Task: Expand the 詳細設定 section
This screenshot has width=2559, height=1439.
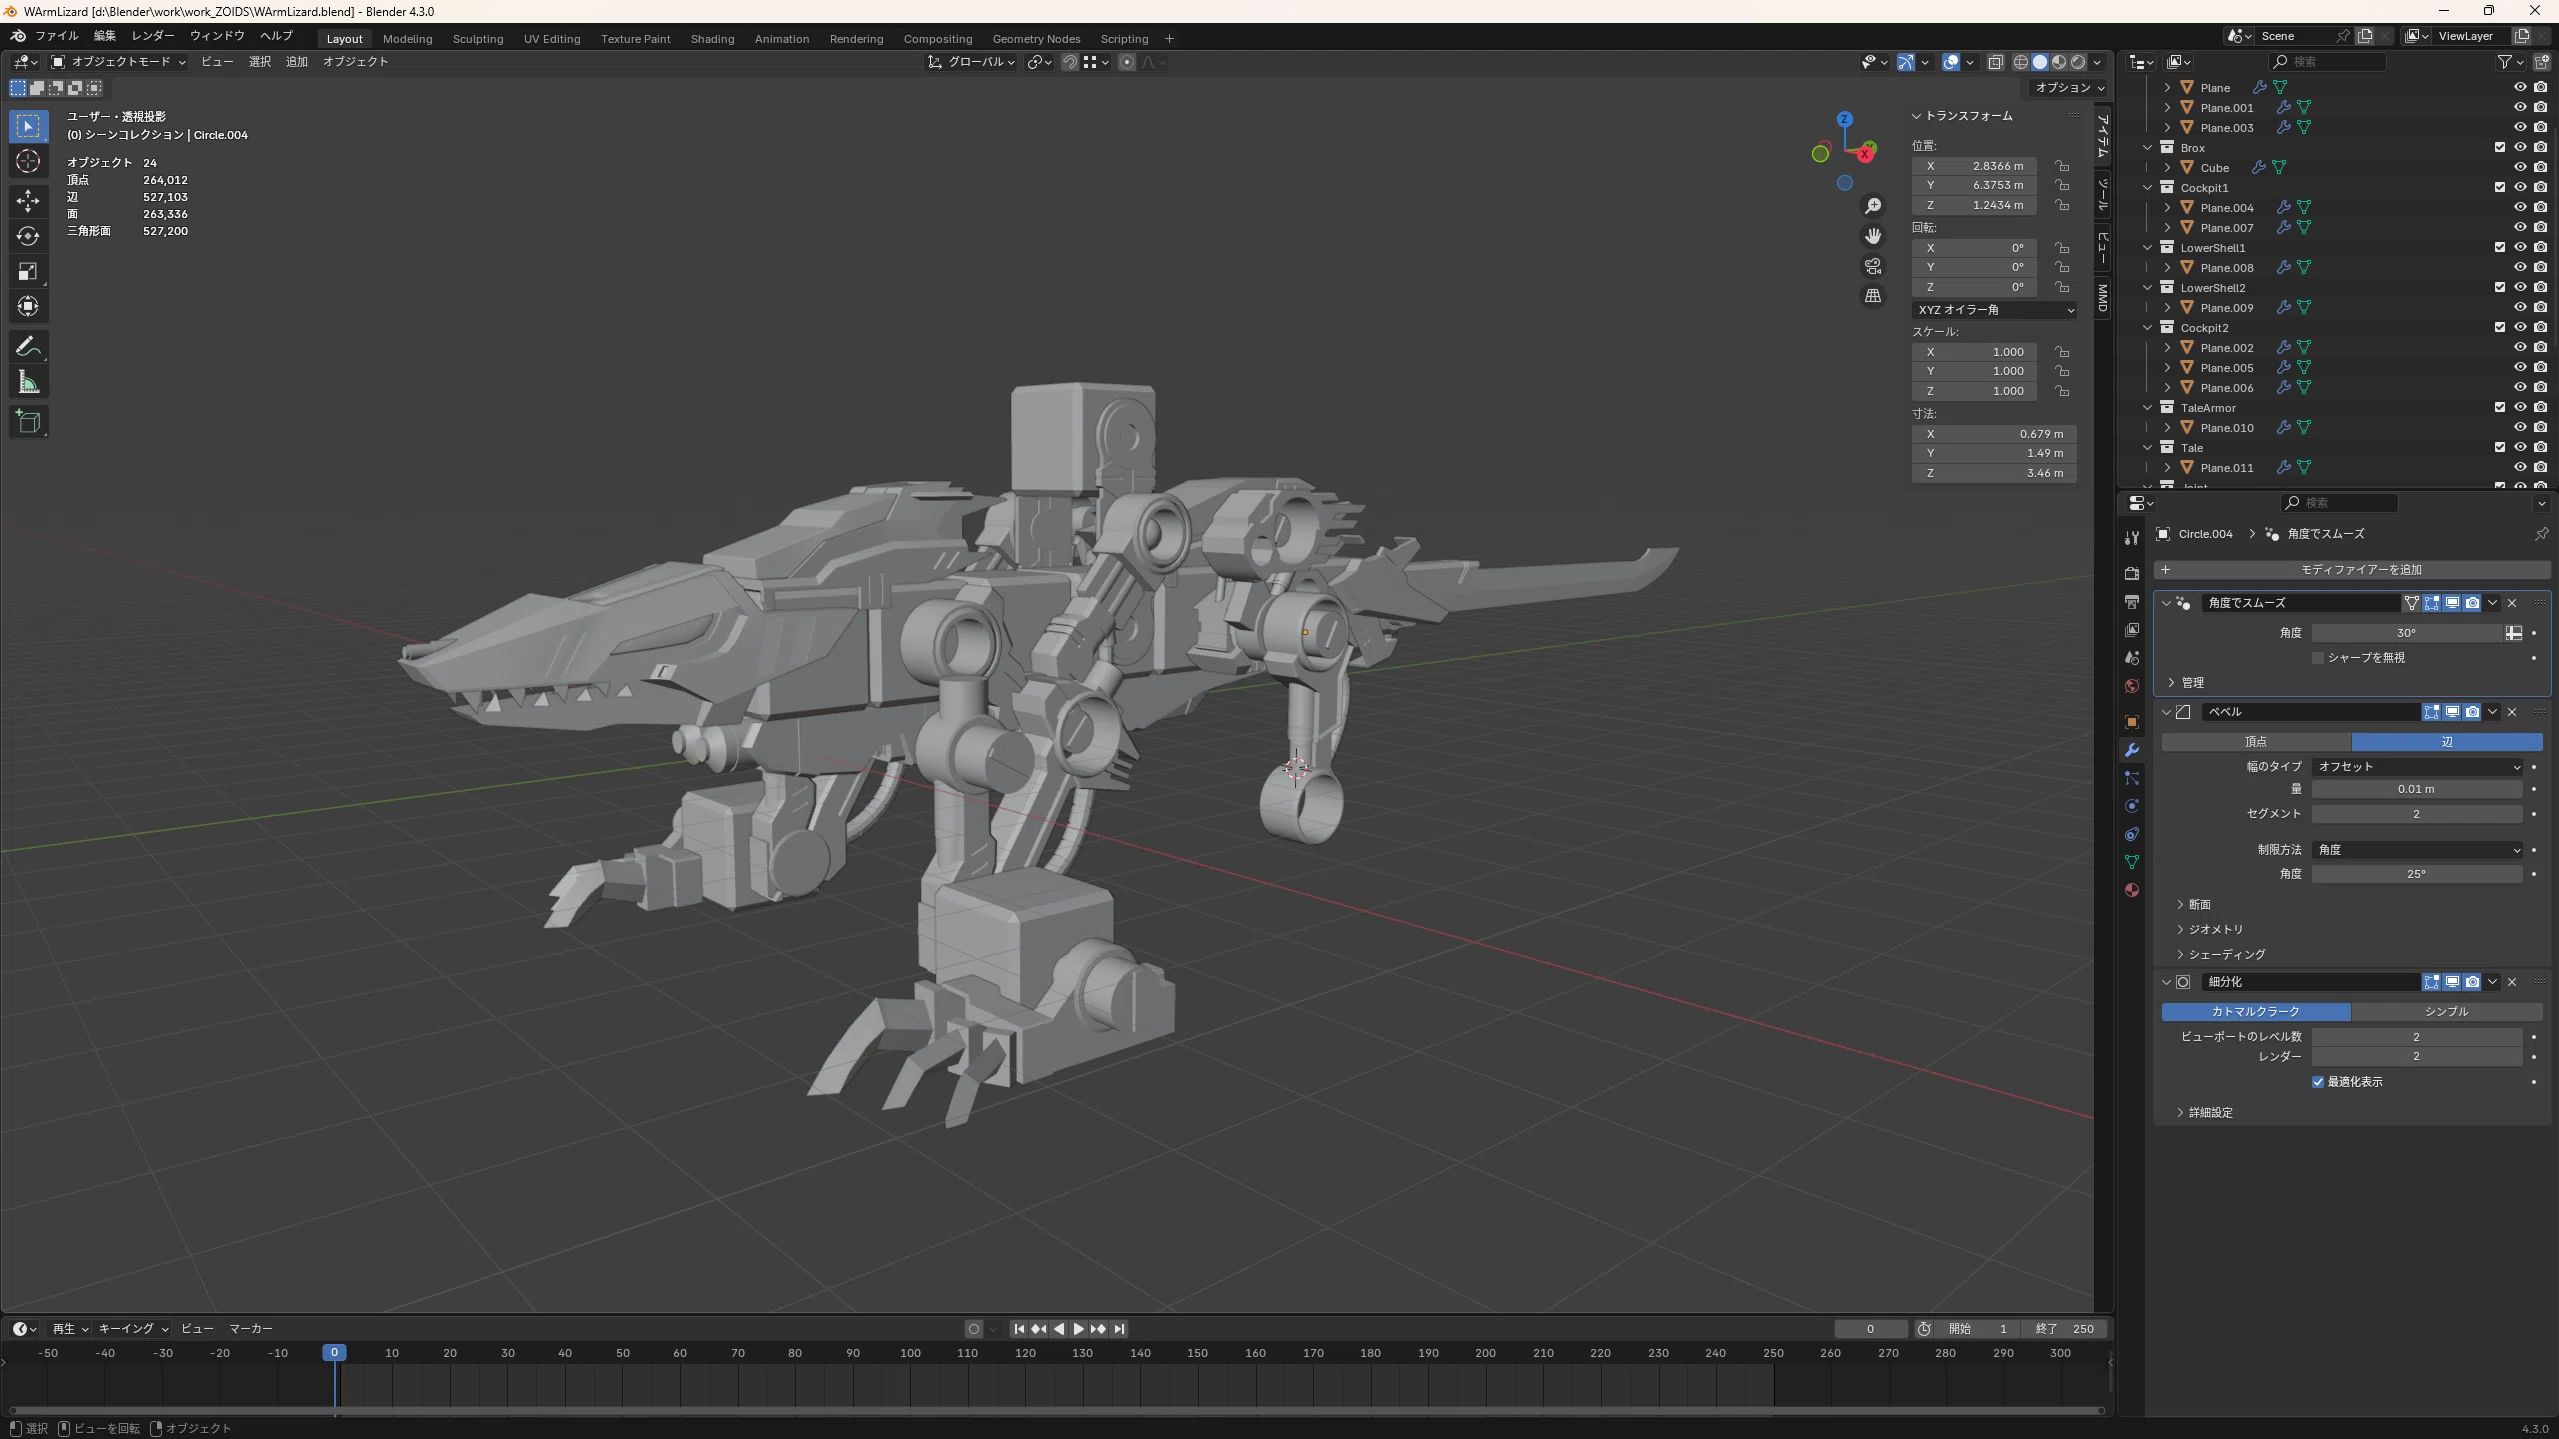Action: [2204, 1113]
